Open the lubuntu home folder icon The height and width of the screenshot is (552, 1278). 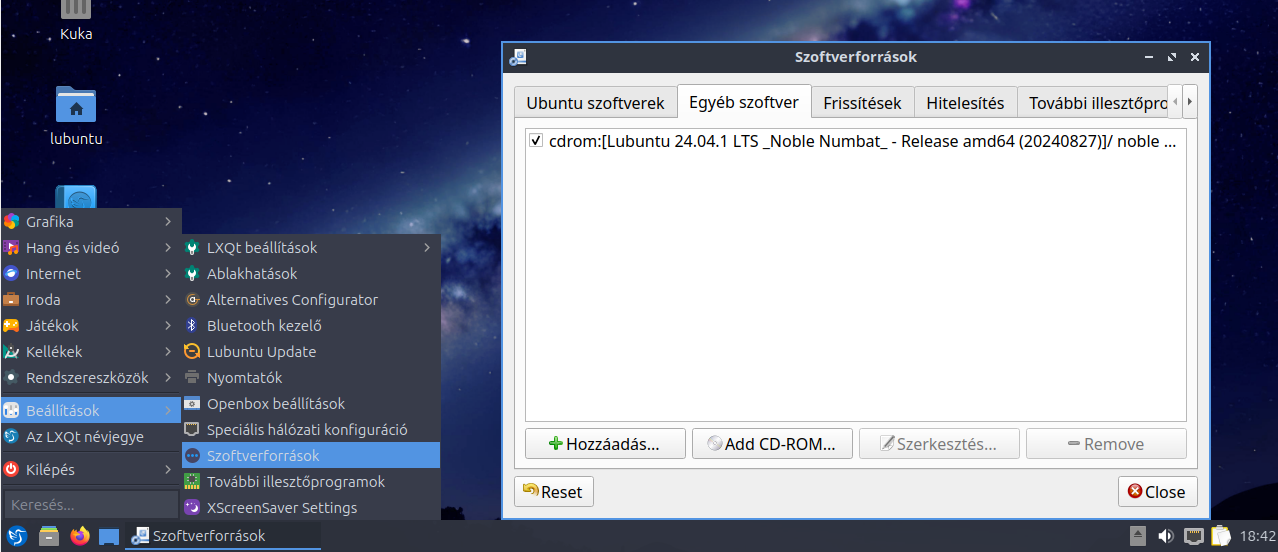(x=76, y=115)
